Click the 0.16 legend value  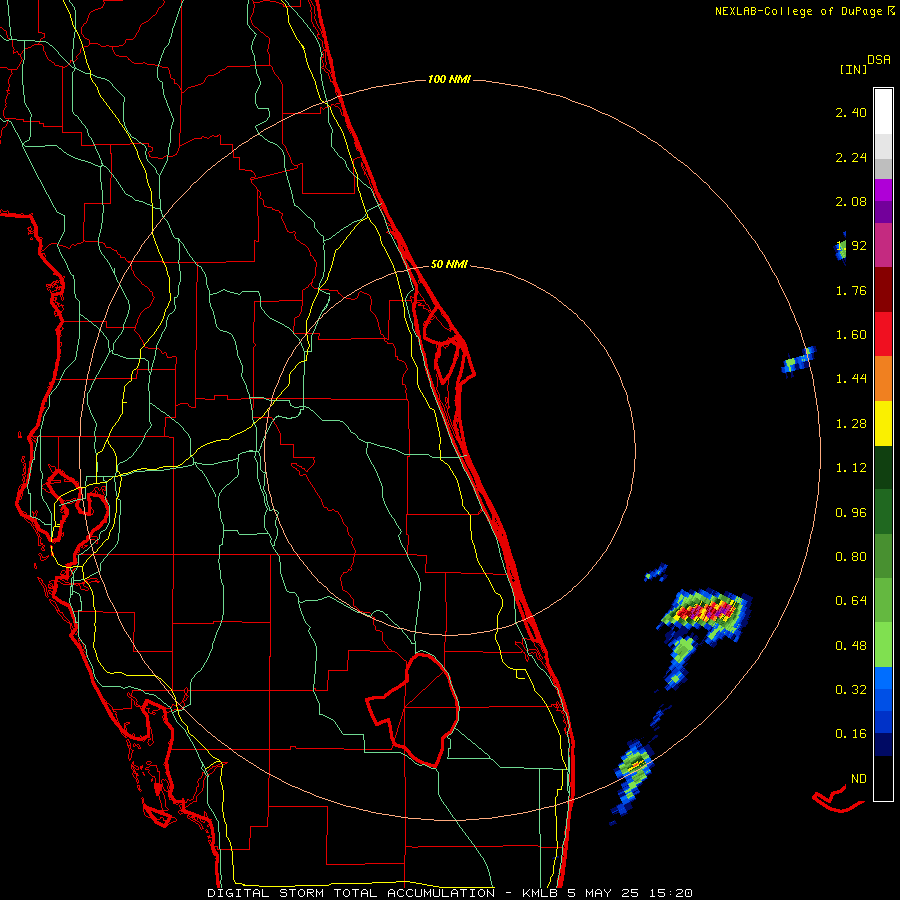coord(851,734)
